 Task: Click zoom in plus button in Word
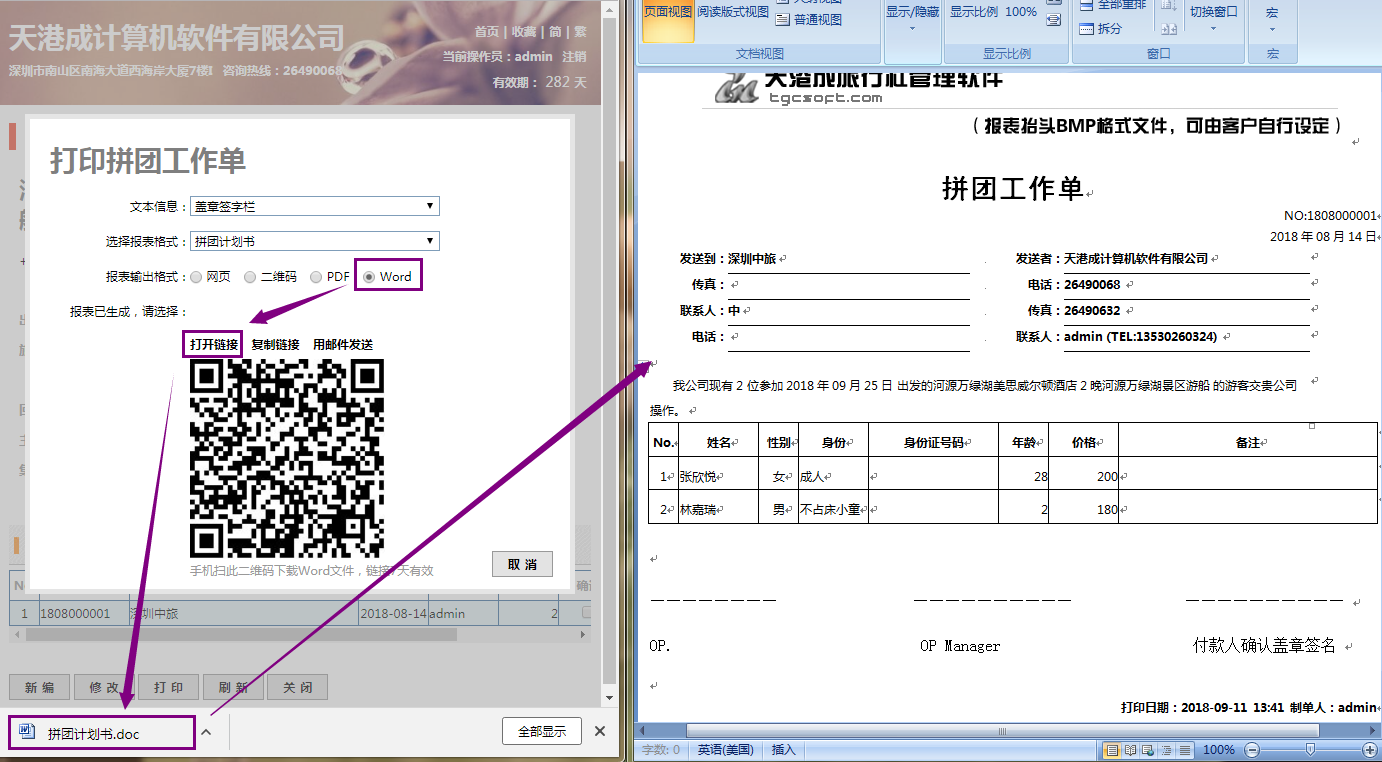point(1370,750)
